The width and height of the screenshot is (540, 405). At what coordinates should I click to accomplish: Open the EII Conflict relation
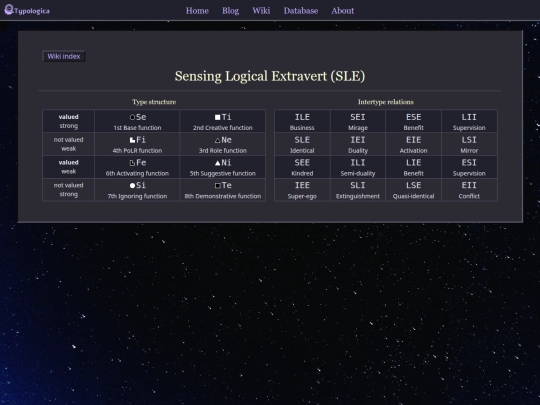pos(469,189)
